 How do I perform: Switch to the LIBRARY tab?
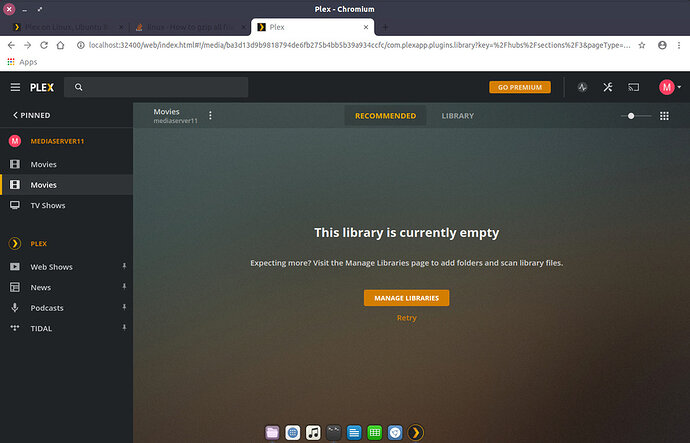coord(458,116)
